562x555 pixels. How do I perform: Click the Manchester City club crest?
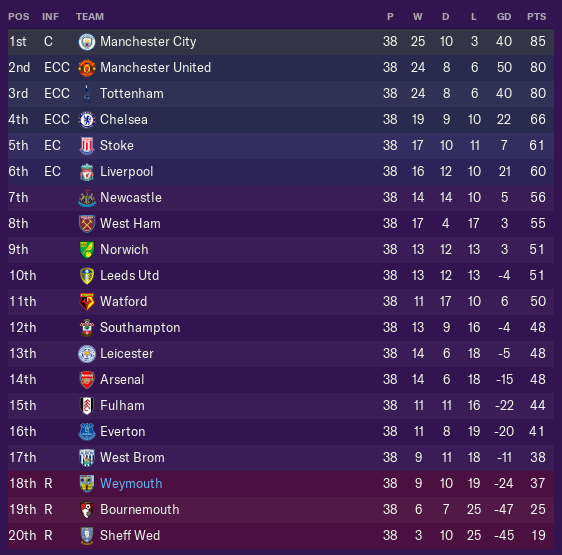click(x=87, y=42)
